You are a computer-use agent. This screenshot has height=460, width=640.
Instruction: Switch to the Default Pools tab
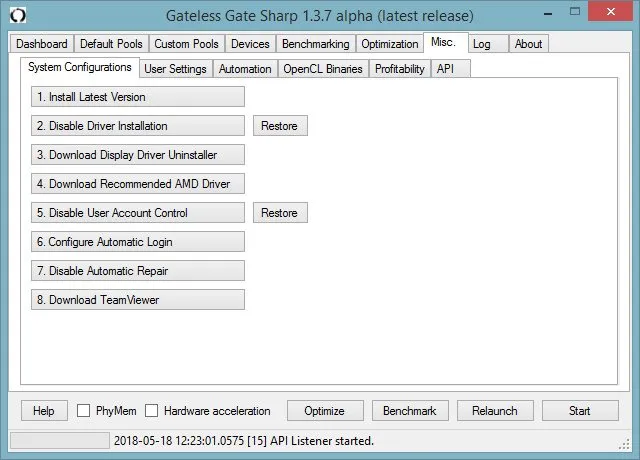[x=111, y=44]
